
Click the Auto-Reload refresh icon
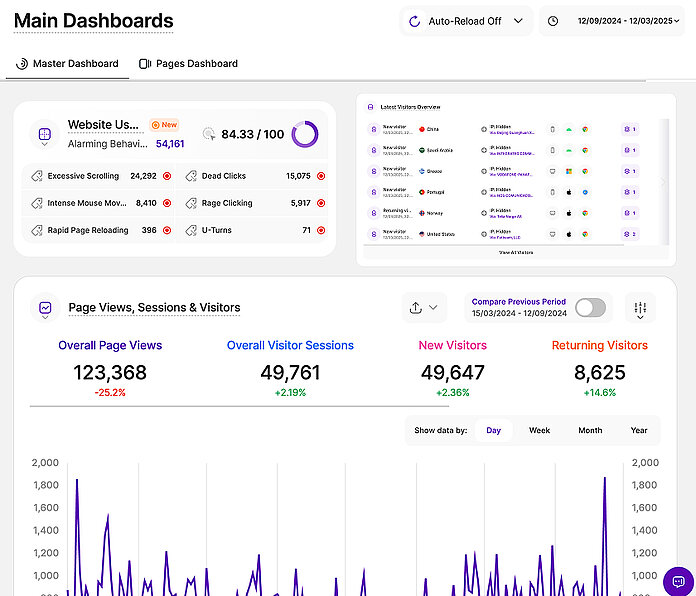pos(415,21)
